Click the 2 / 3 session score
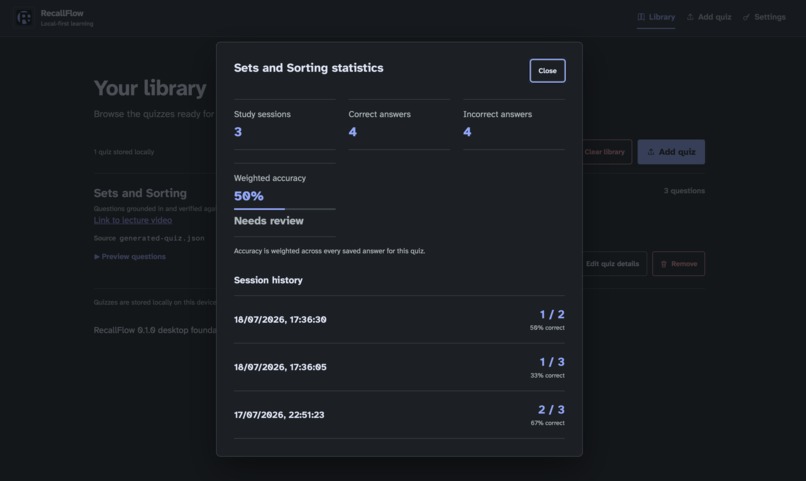This screenshot has width=806, height=481. coord(551,410)
